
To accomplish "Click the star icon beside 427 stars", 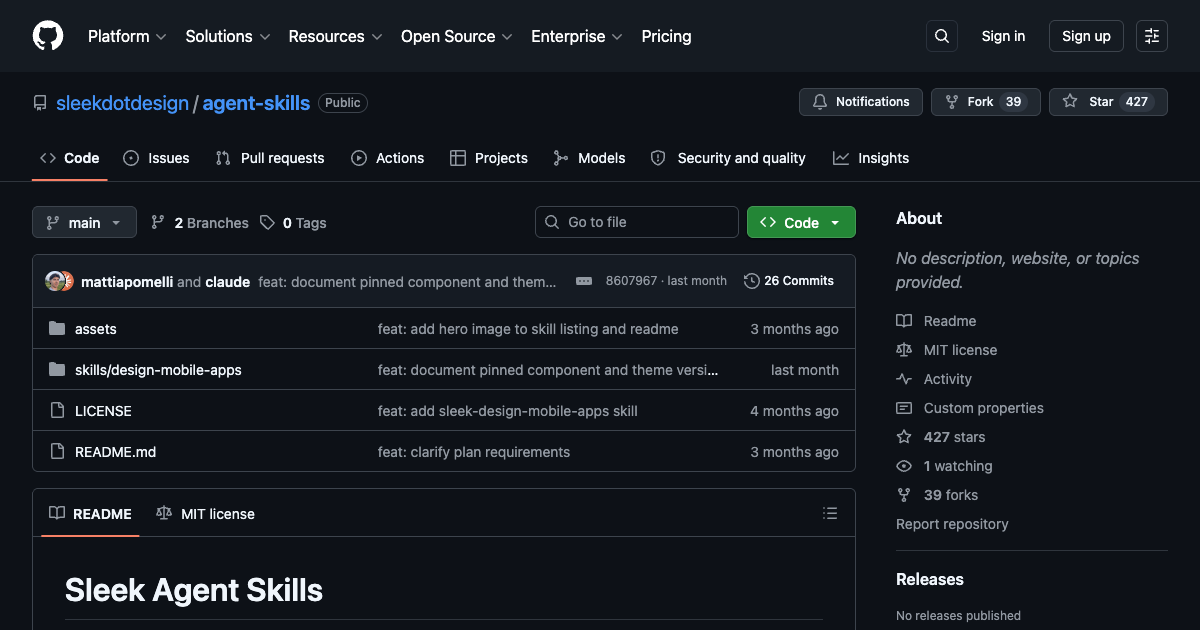I will point(904,437).
